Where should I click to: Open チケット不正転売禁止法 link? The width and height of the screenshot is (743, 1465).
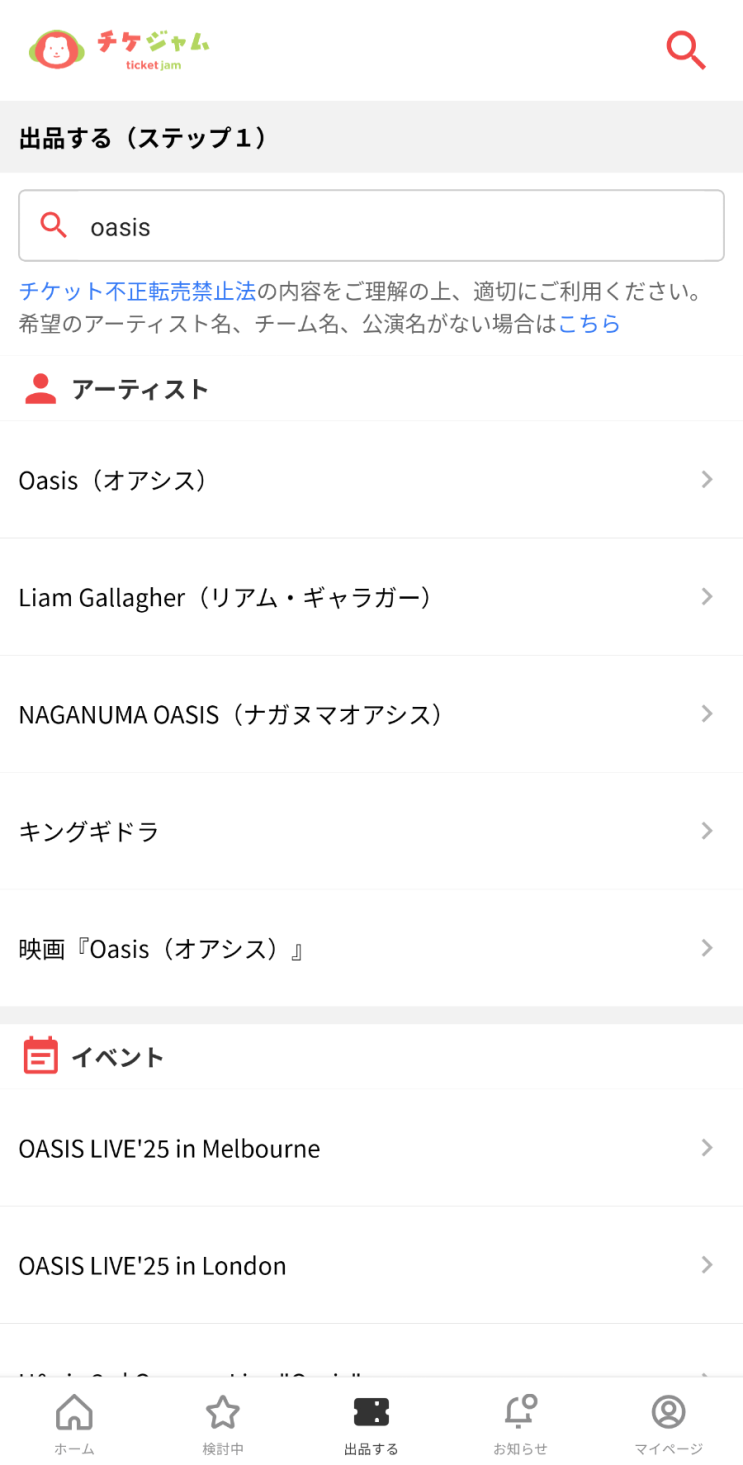138,292
